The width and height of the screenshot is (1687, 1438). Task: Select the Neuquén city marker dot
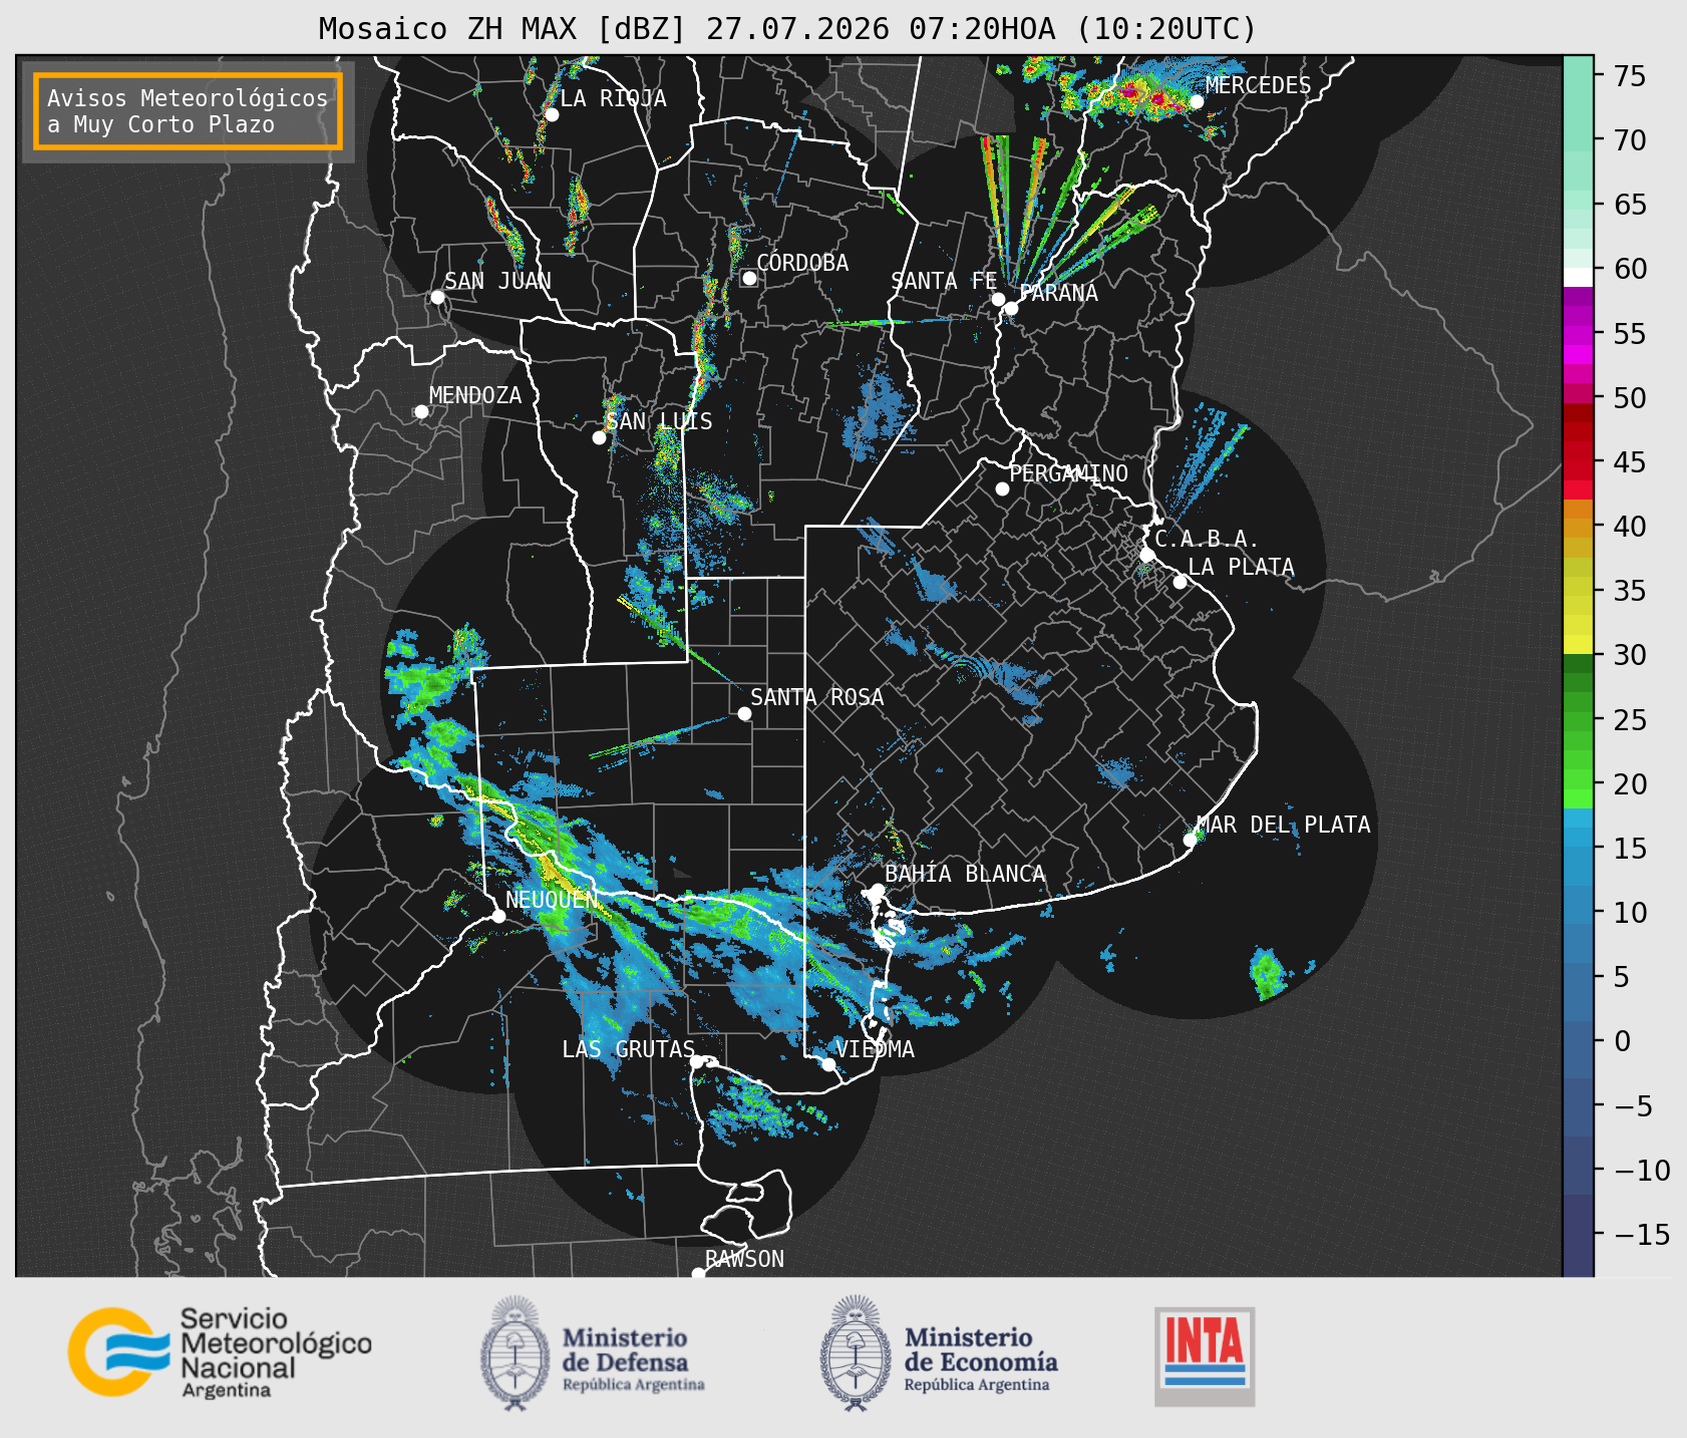[x=498, y=916]
